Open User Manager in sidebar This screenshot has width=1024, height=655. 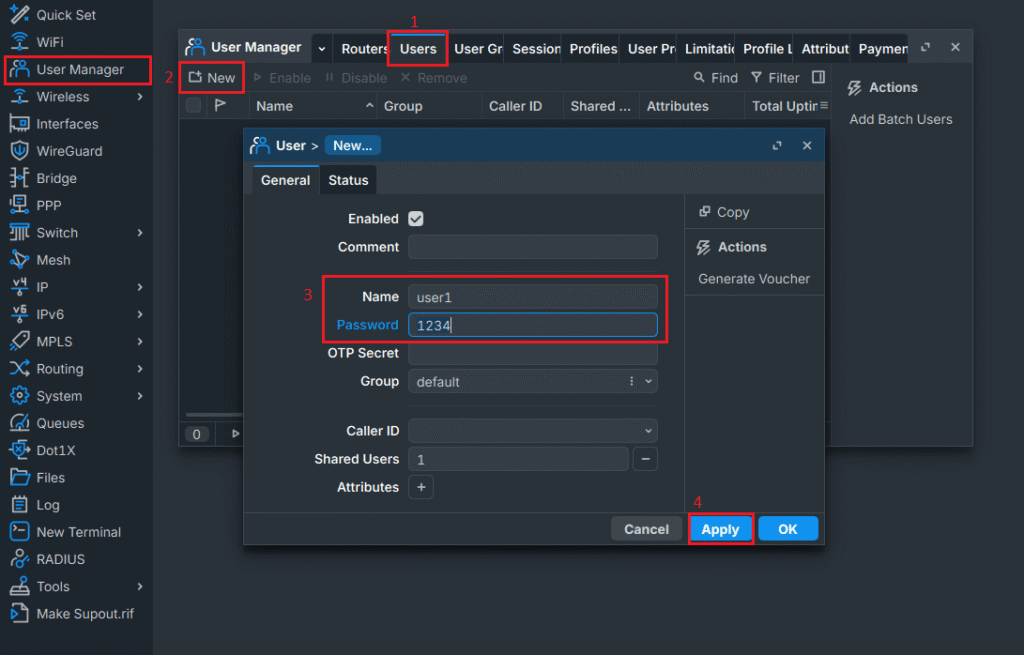80,69
